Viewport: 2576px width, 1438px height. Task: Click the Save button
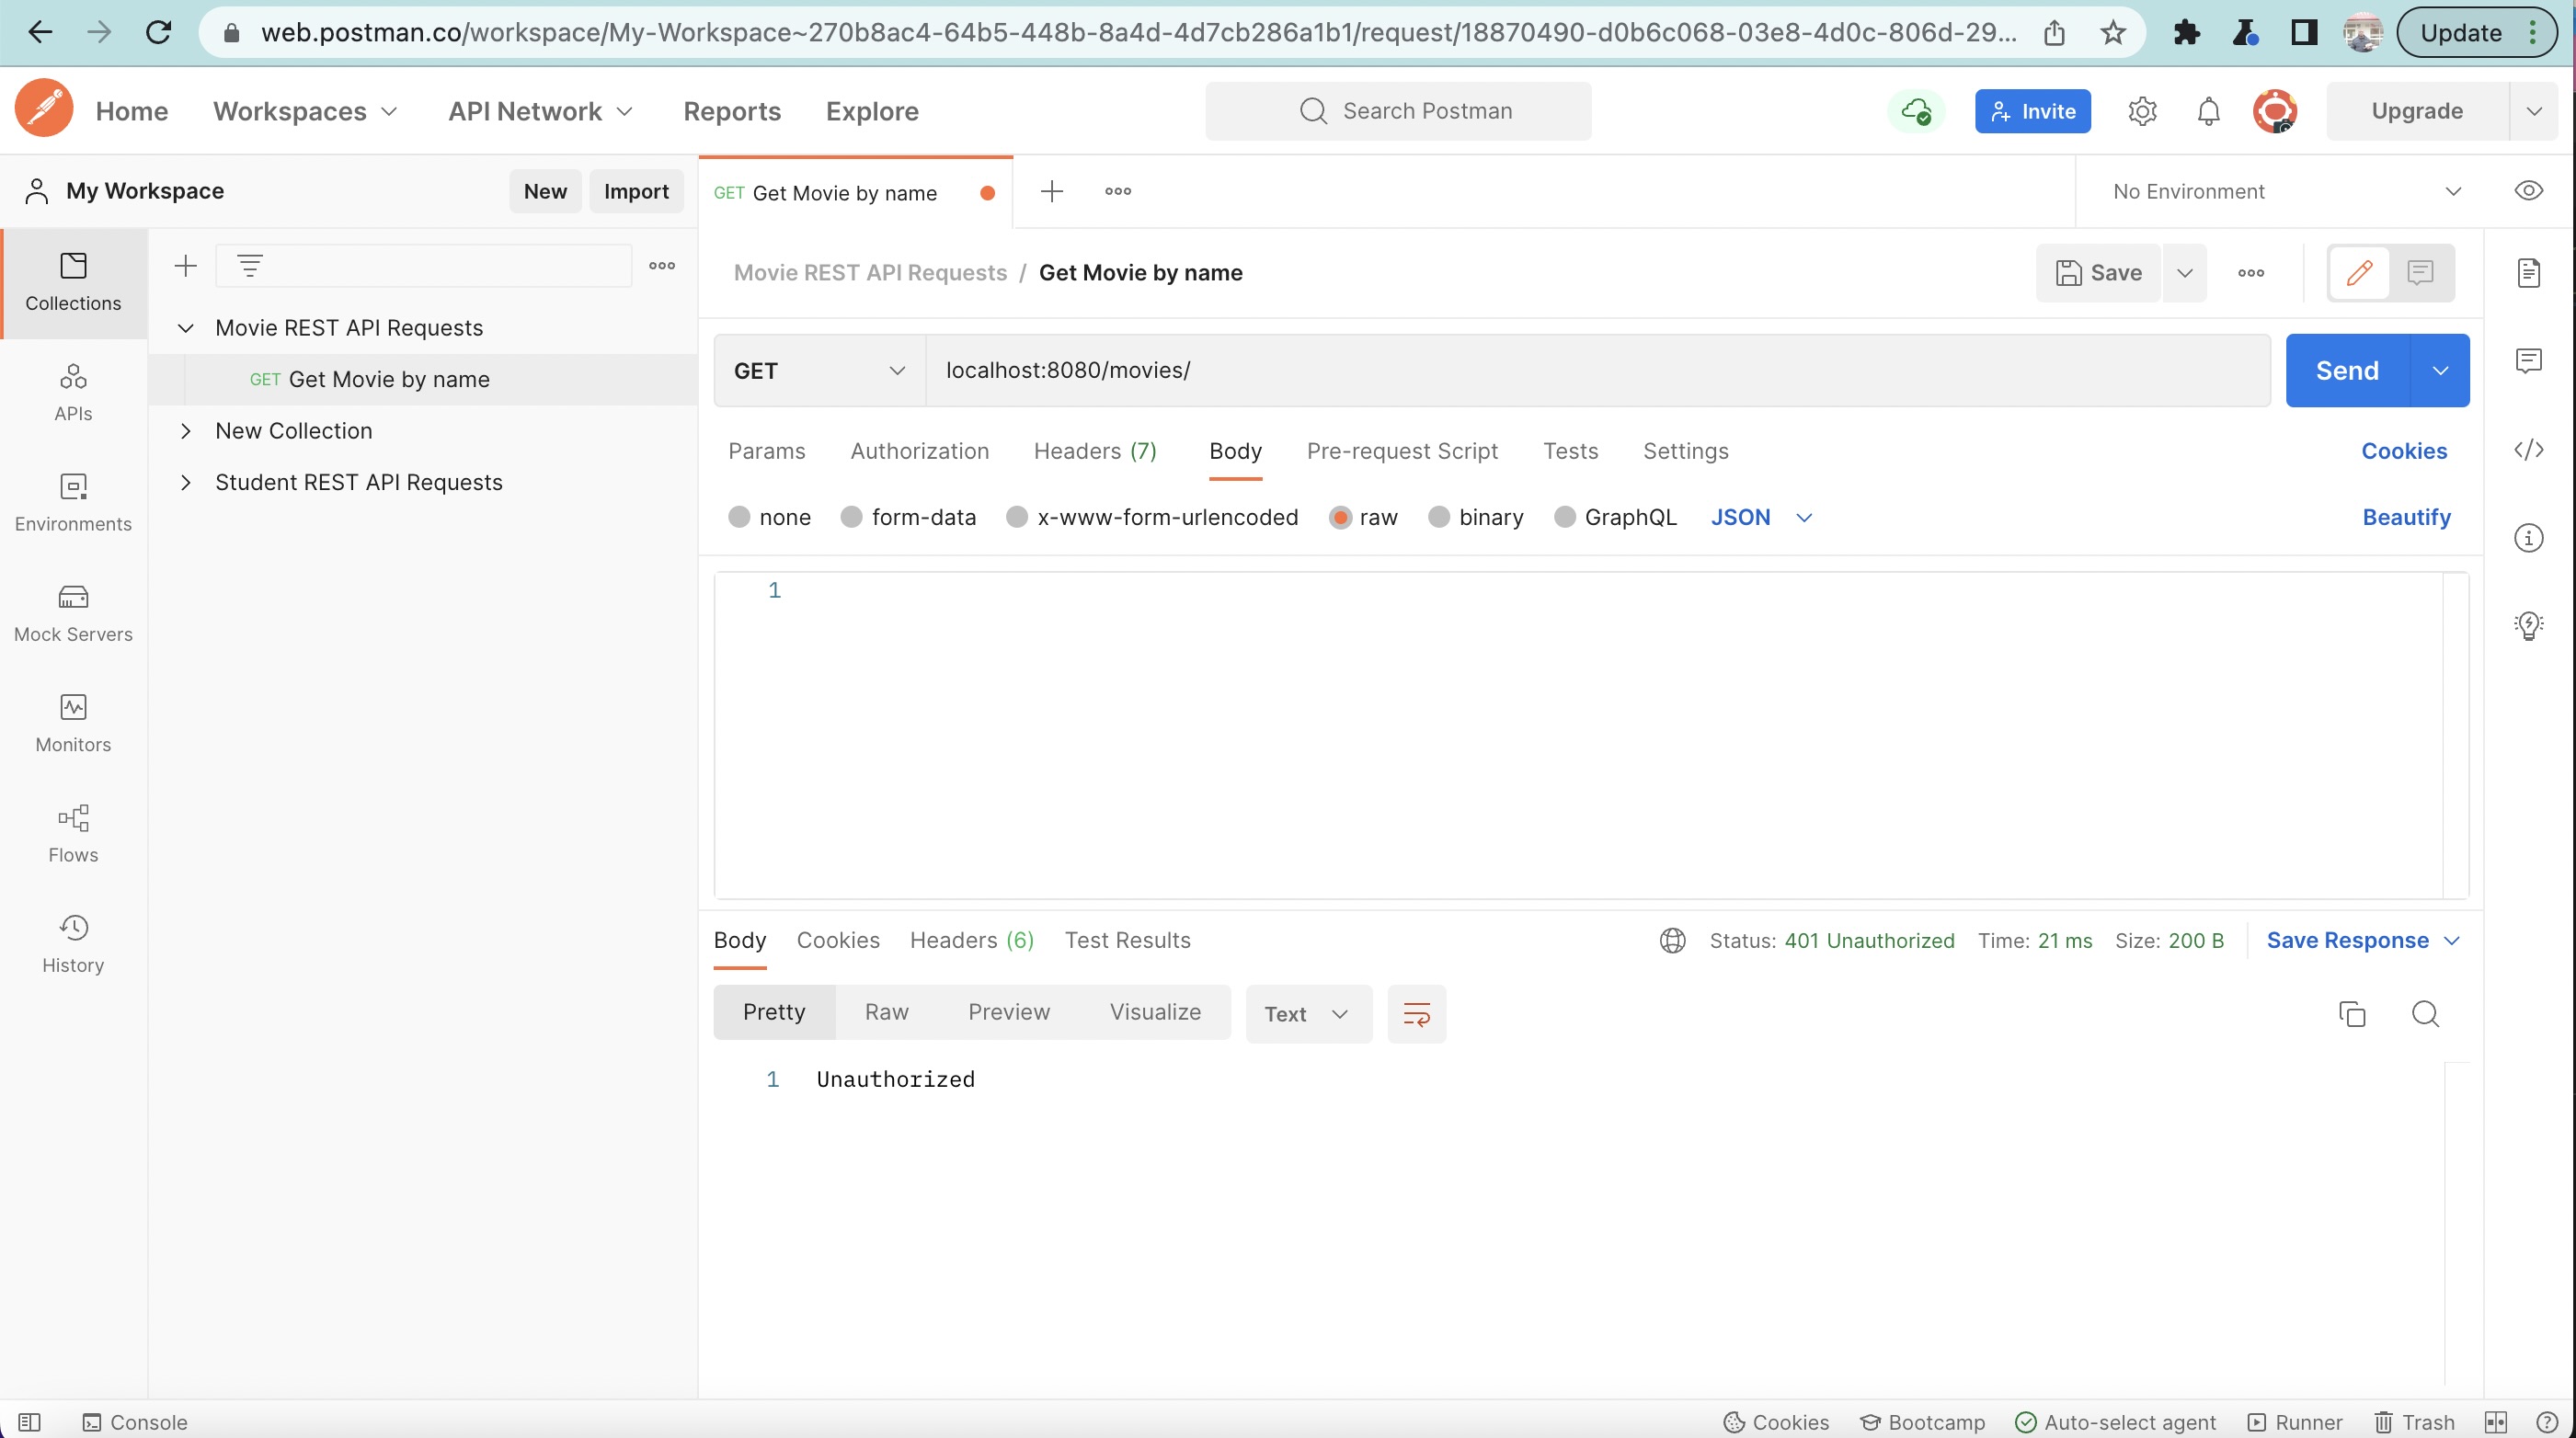click(x=2099, y=272)
